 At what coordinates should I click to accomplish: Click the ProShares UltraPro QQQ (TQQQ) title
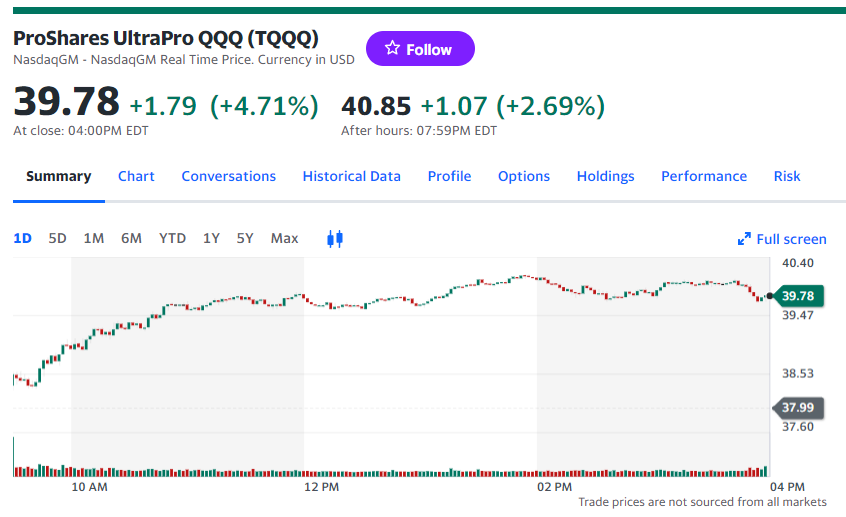click(x=166, y=38)
